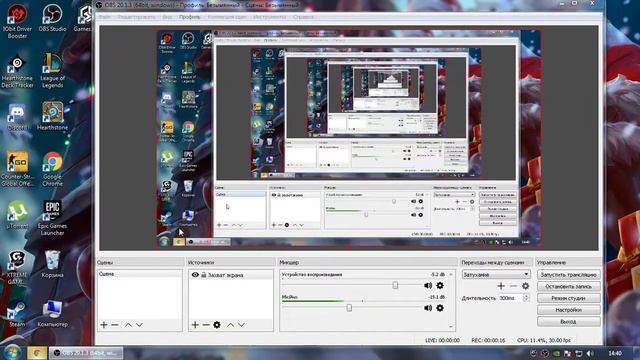Click the REC: 00:00:16 status text
Screen dimensions: 640x360
pos(488,340)
